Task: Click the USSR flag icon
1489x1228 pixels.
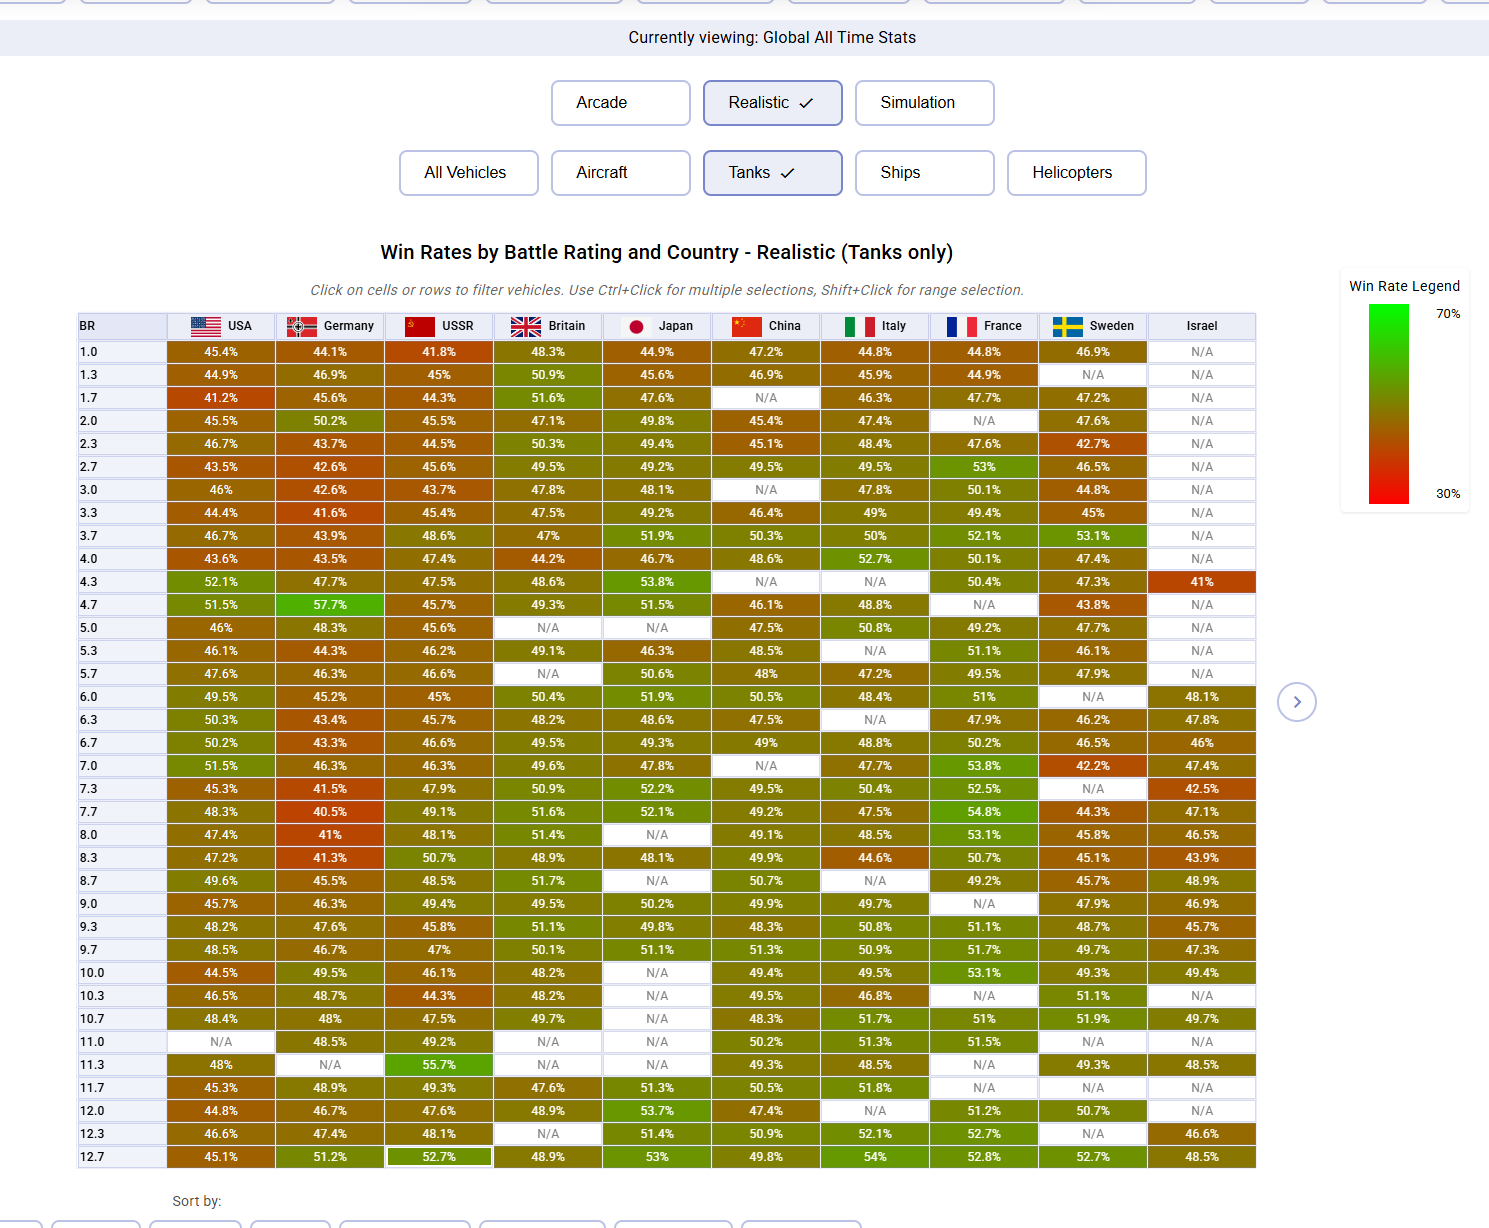Action: pyautogui.click(x=420, y=326)
